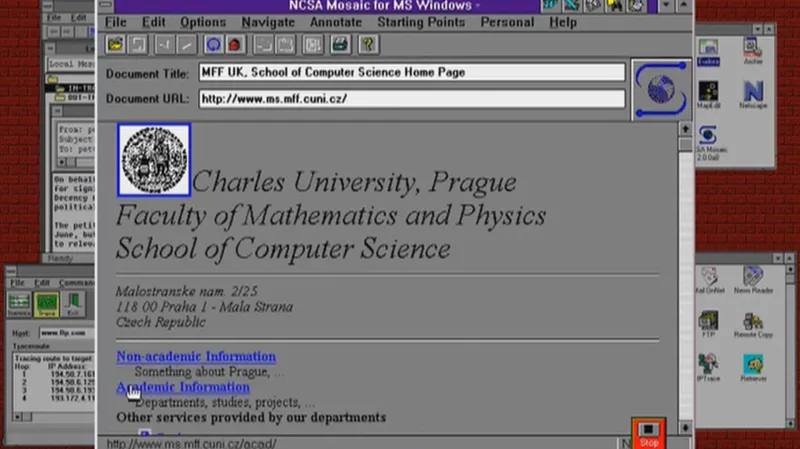Click the Find toolbar icon
The width and height of the screenshot is (800, 449).
pyautogui.click(x=313, y=45)
